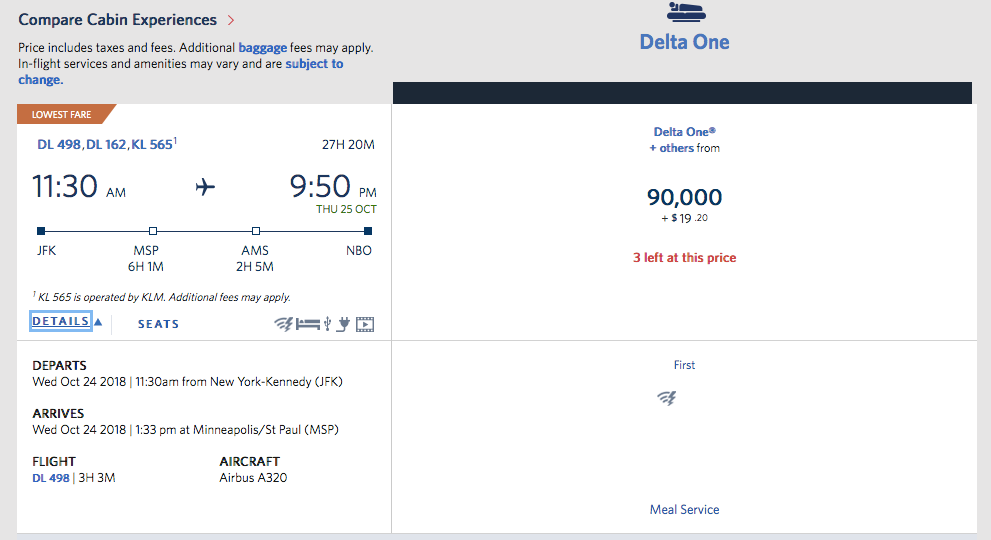991x540 pixels.
Task: Click the Wi-Fi icon under First cabin
Action: click(x=666, y=398)
